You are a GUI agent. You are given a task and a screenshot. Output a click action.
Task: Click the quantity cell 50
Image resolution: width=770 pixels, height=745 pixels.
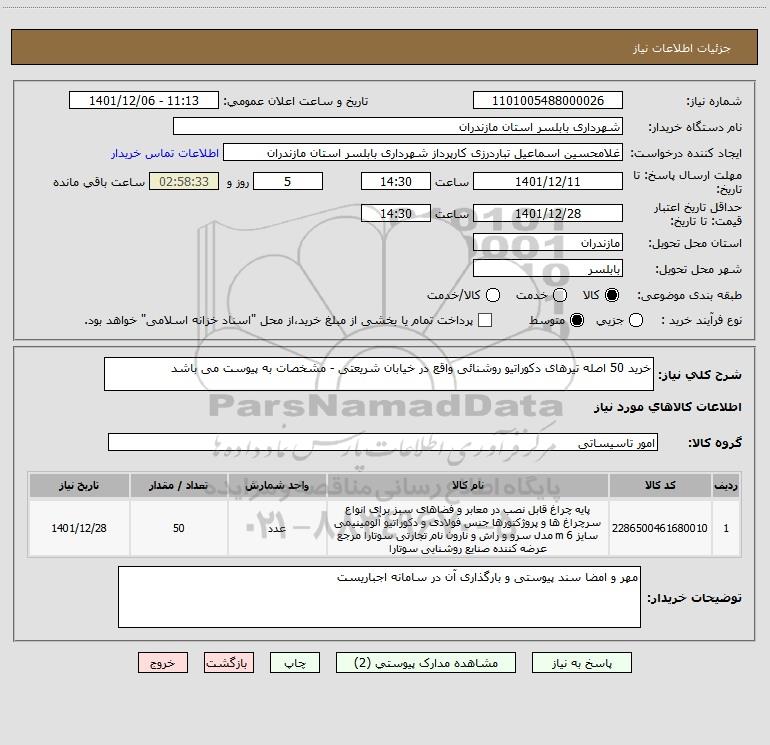(x=179, y=528)
